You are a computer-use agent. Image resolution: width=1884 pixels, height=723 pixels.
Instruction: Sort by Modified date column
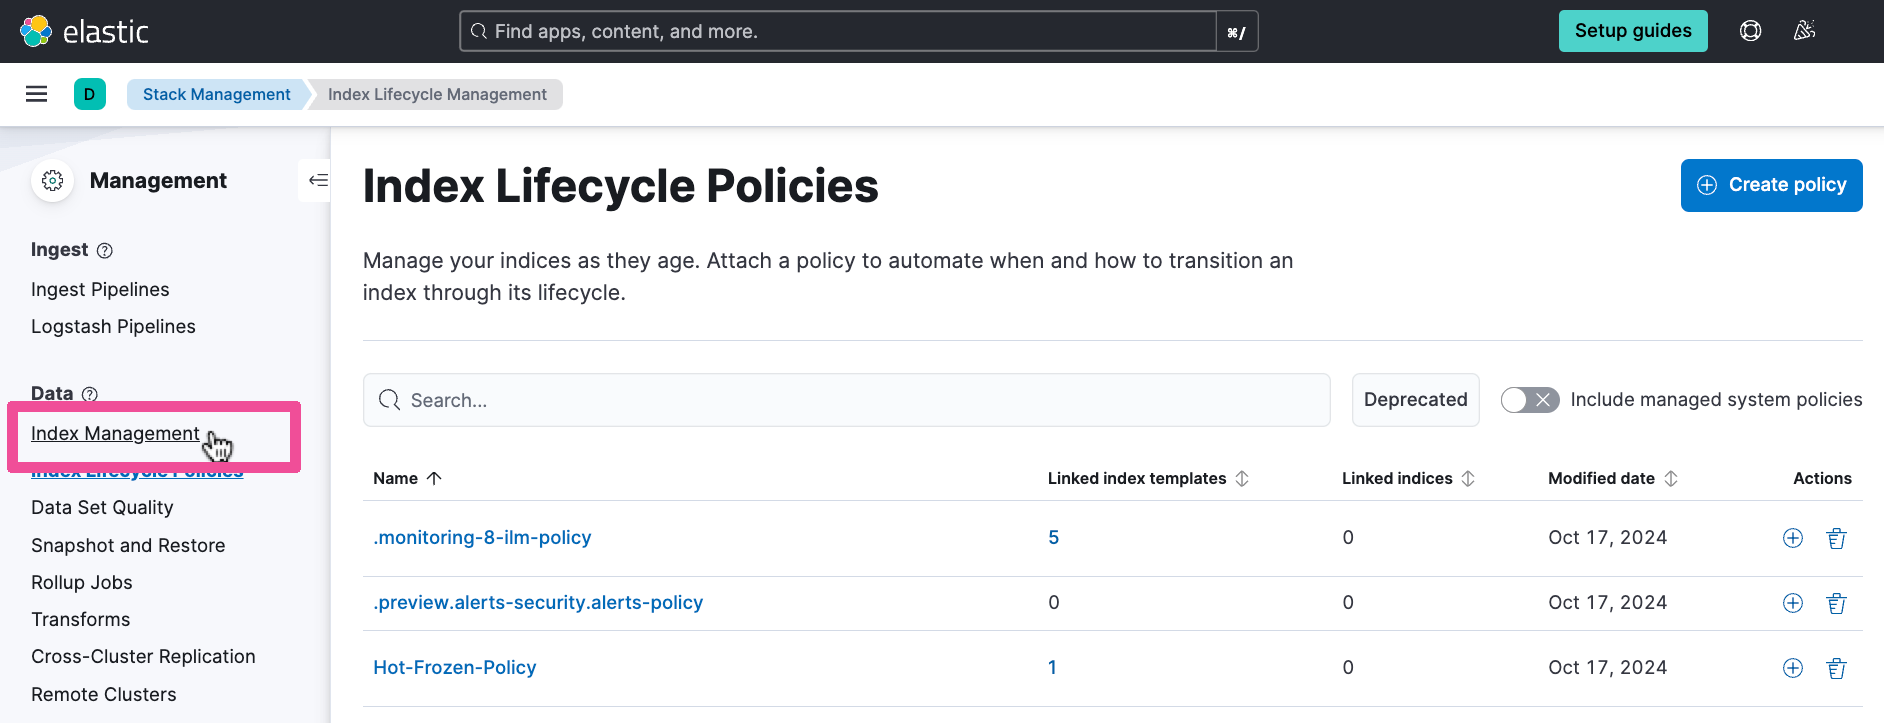click(1613, 478)
